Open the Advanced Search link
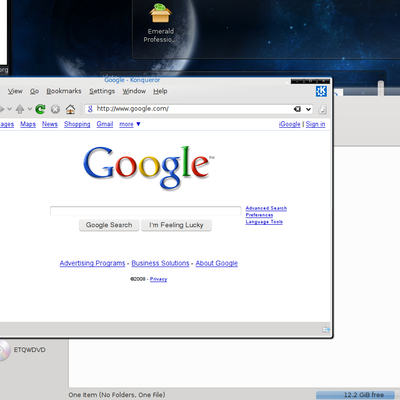 266,208
